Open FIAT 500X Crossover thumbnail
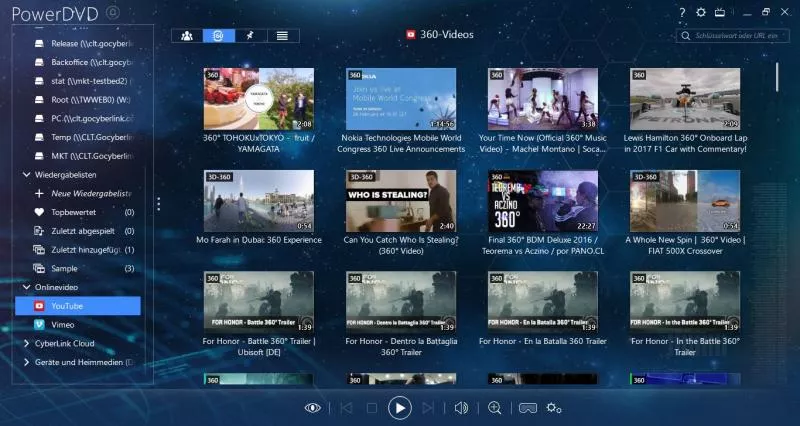 (x=685, y=201)
